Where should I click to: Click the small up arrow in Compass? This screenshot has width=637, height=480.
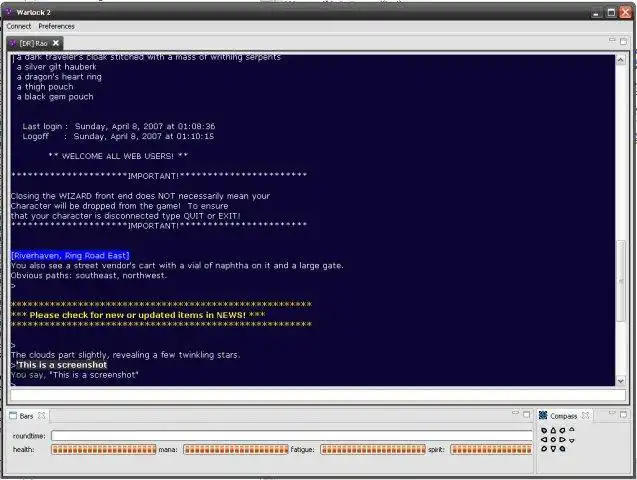[x=572, y=429]
